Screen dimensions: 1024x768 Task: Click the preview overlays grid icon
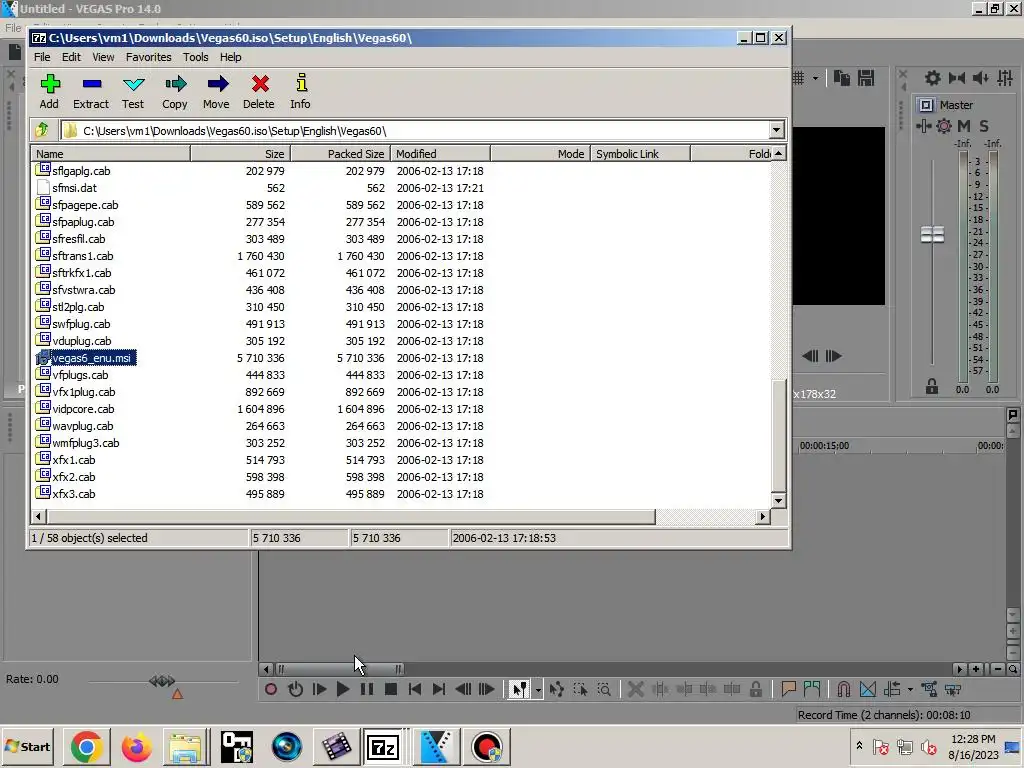click(x=799, y=78)
